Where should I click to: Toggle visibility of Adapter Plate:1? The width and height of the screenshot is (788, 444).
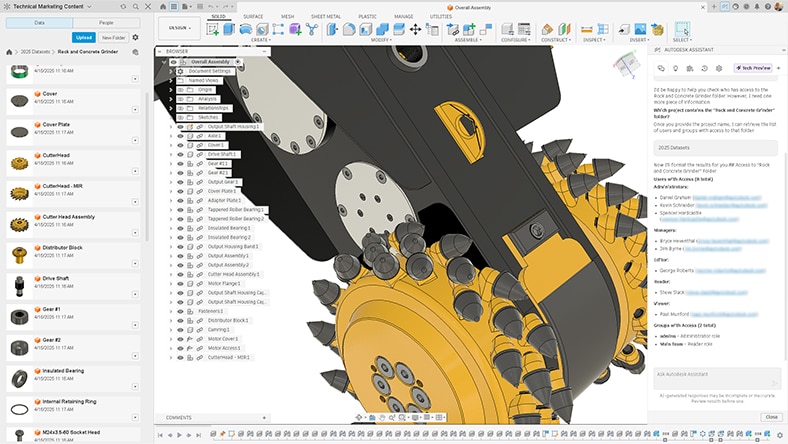click(x=180, y=201)
